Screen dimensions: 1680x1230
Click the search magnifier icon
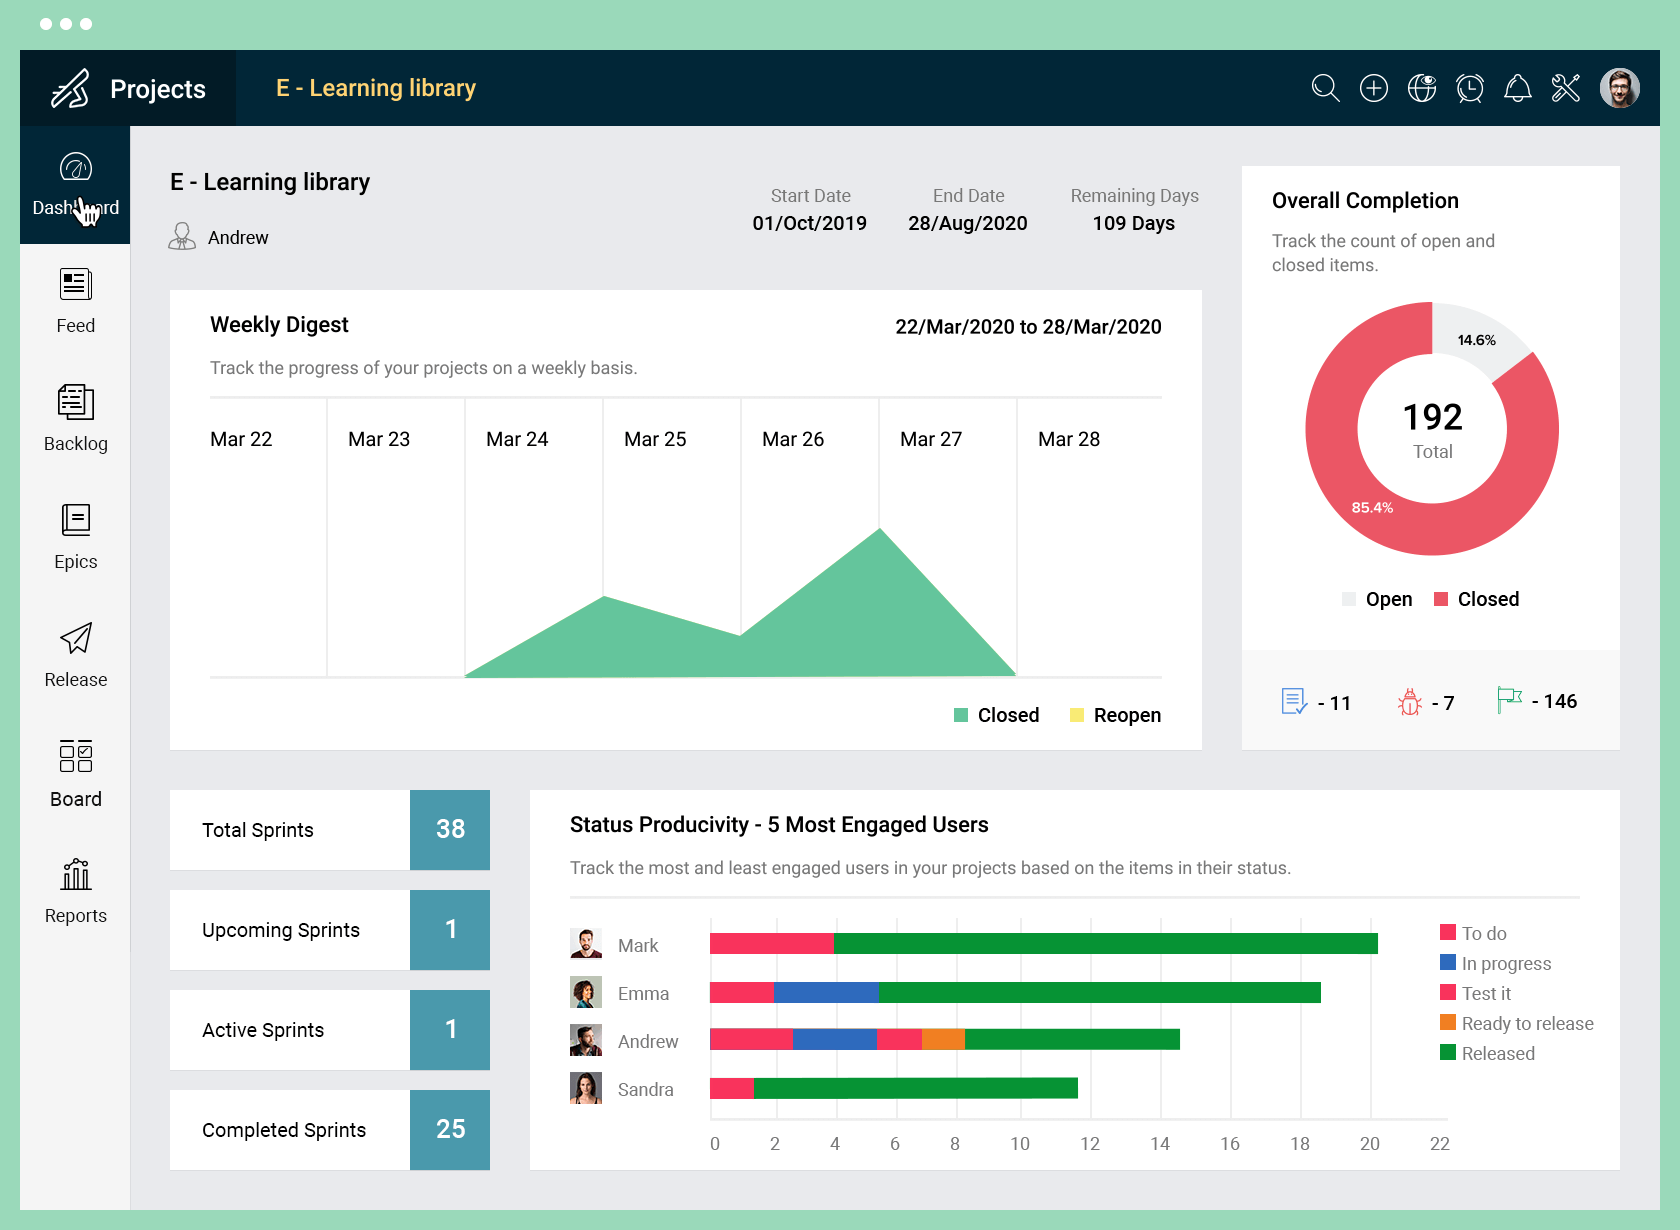click(1325, 88)
